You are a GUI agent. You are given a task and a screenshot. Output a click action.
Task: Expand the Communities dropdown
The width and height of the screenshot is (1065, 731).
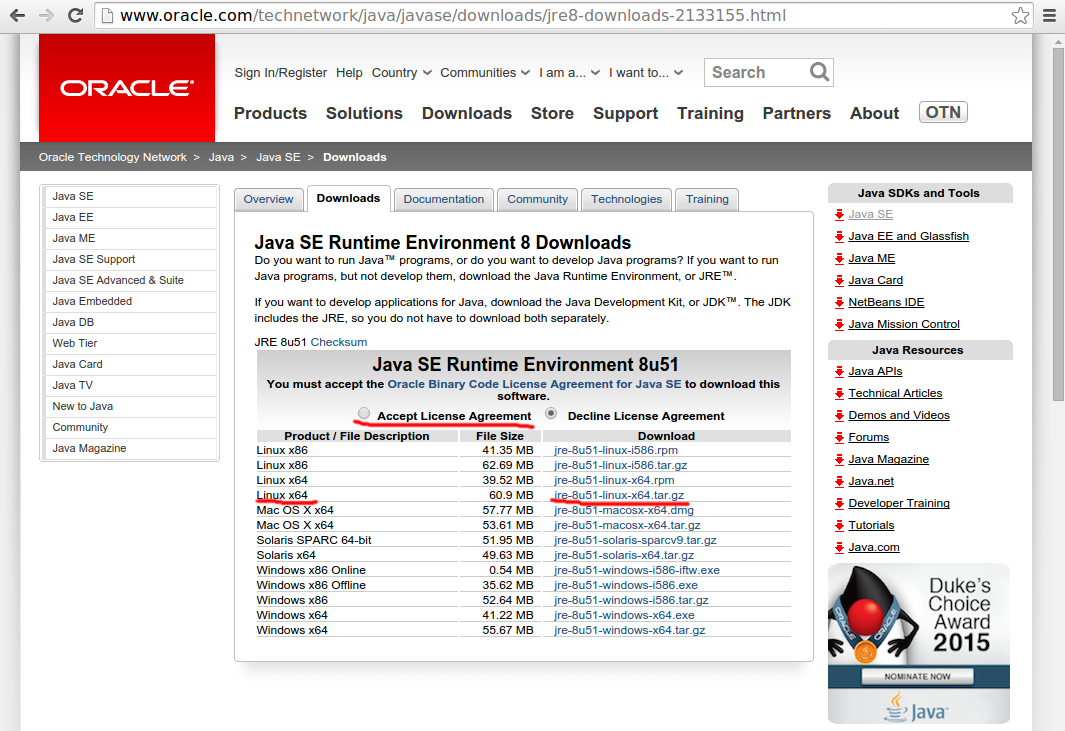click(x=485, y=73)
